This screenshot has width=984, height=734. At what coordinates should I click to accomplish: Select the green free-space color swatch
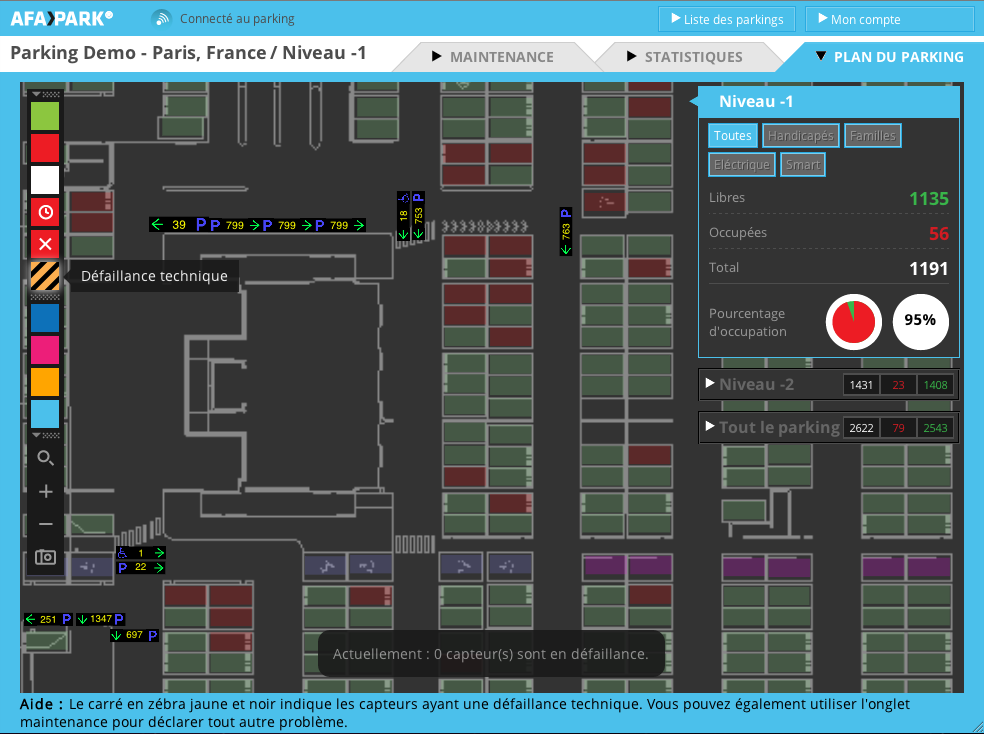pos(45,116)
